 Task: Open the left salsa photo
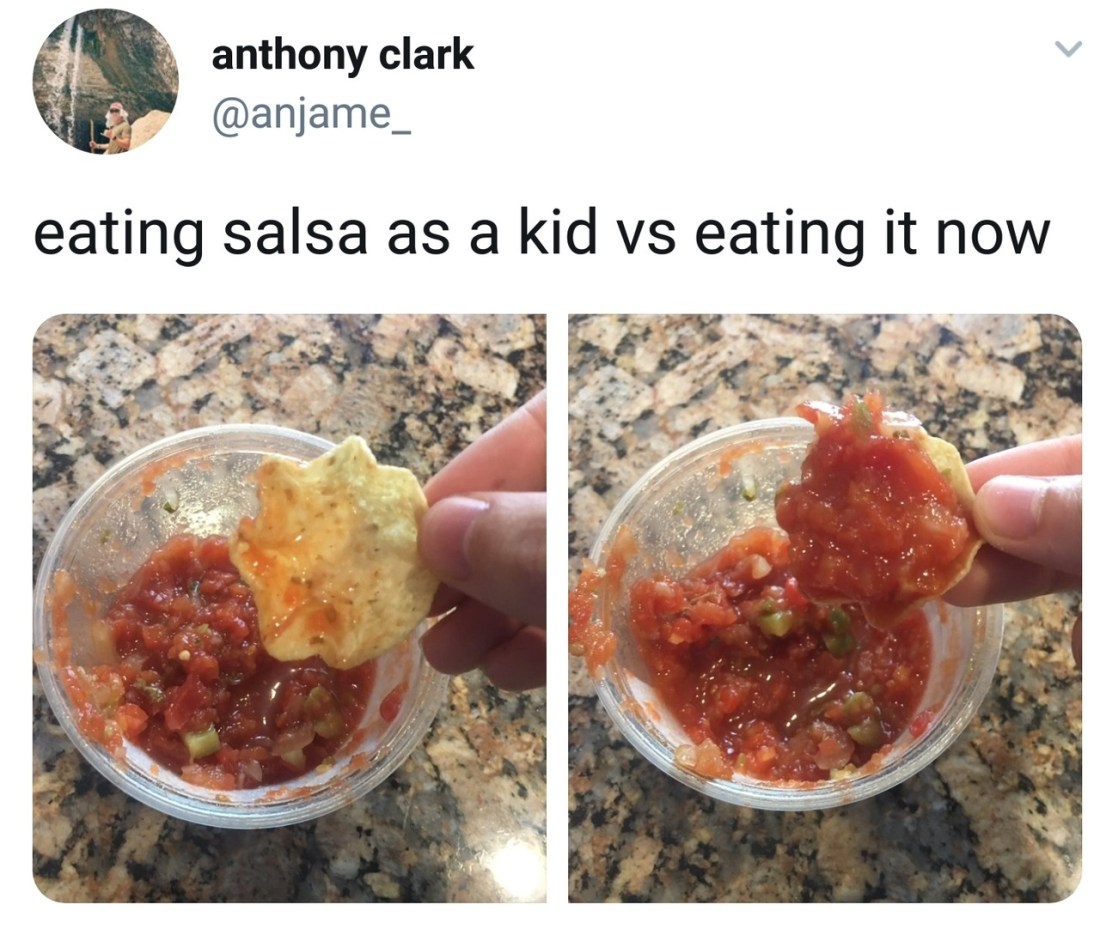tap(289, 608)
